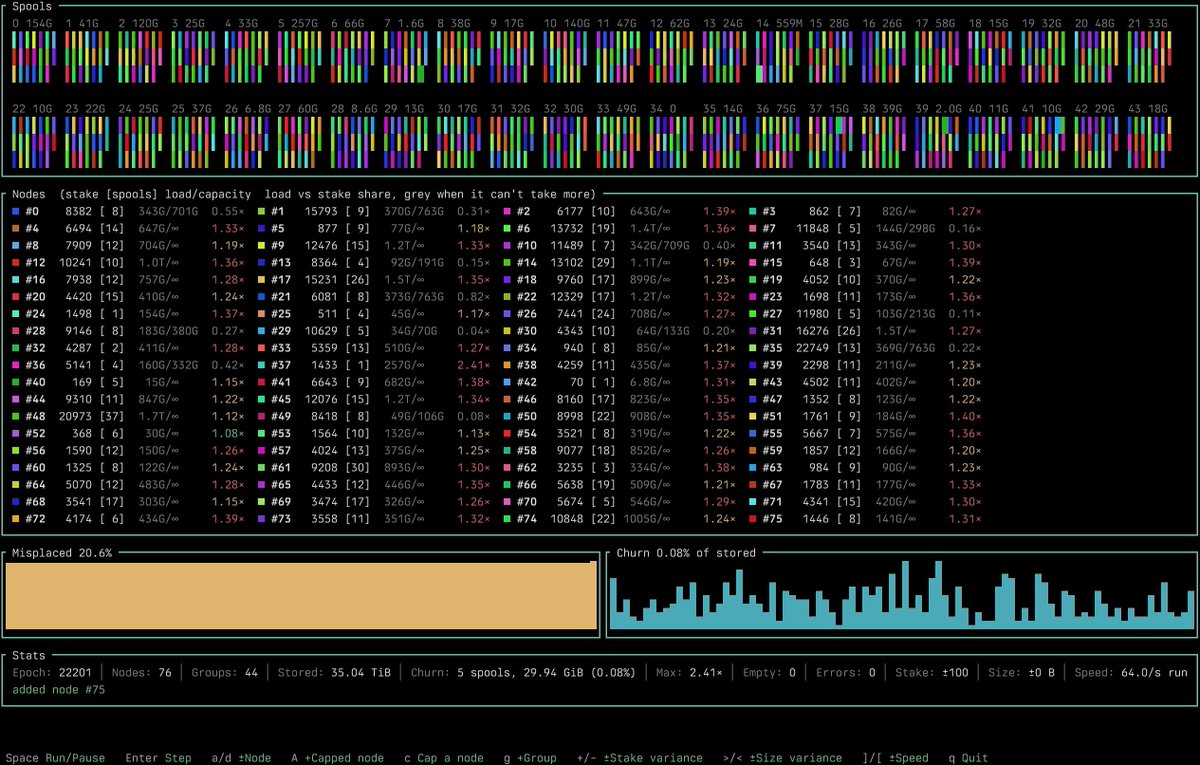Screen dimensions: 1200x765
Task: Select the color marker of node #75
Action: coord(753,519)
